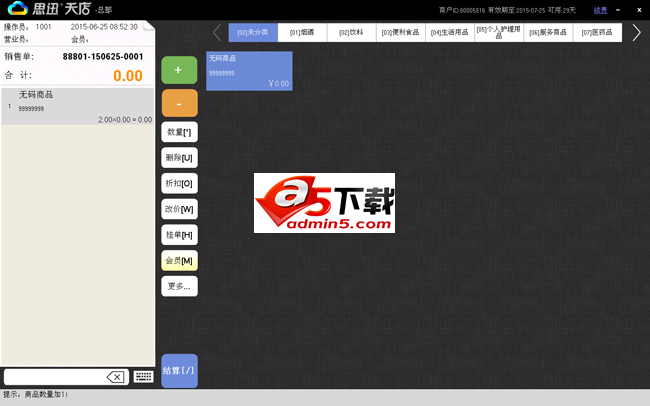The width and height of the screenshot is (650, 406).
Task: Go to next category page arrow
Action: tap(636, 32)
